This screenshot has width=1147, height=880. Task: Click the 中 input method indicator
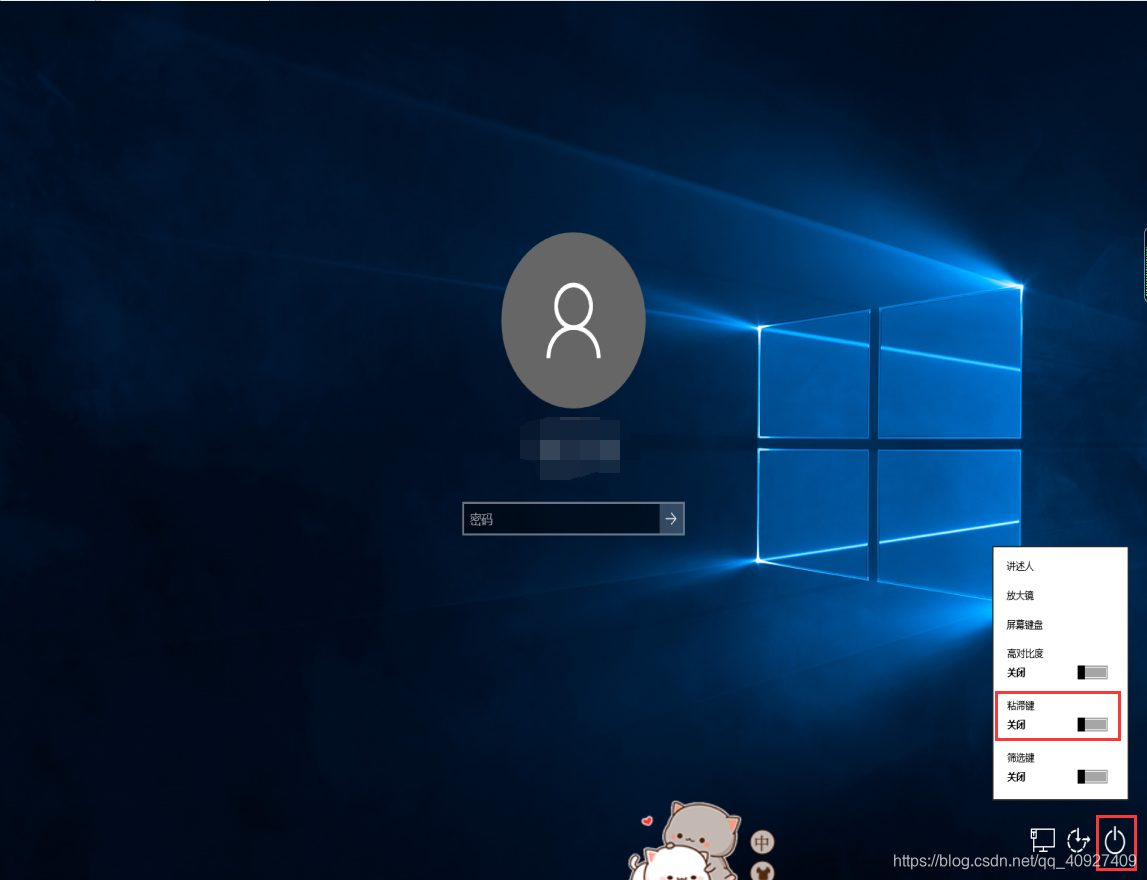(762, 843)
